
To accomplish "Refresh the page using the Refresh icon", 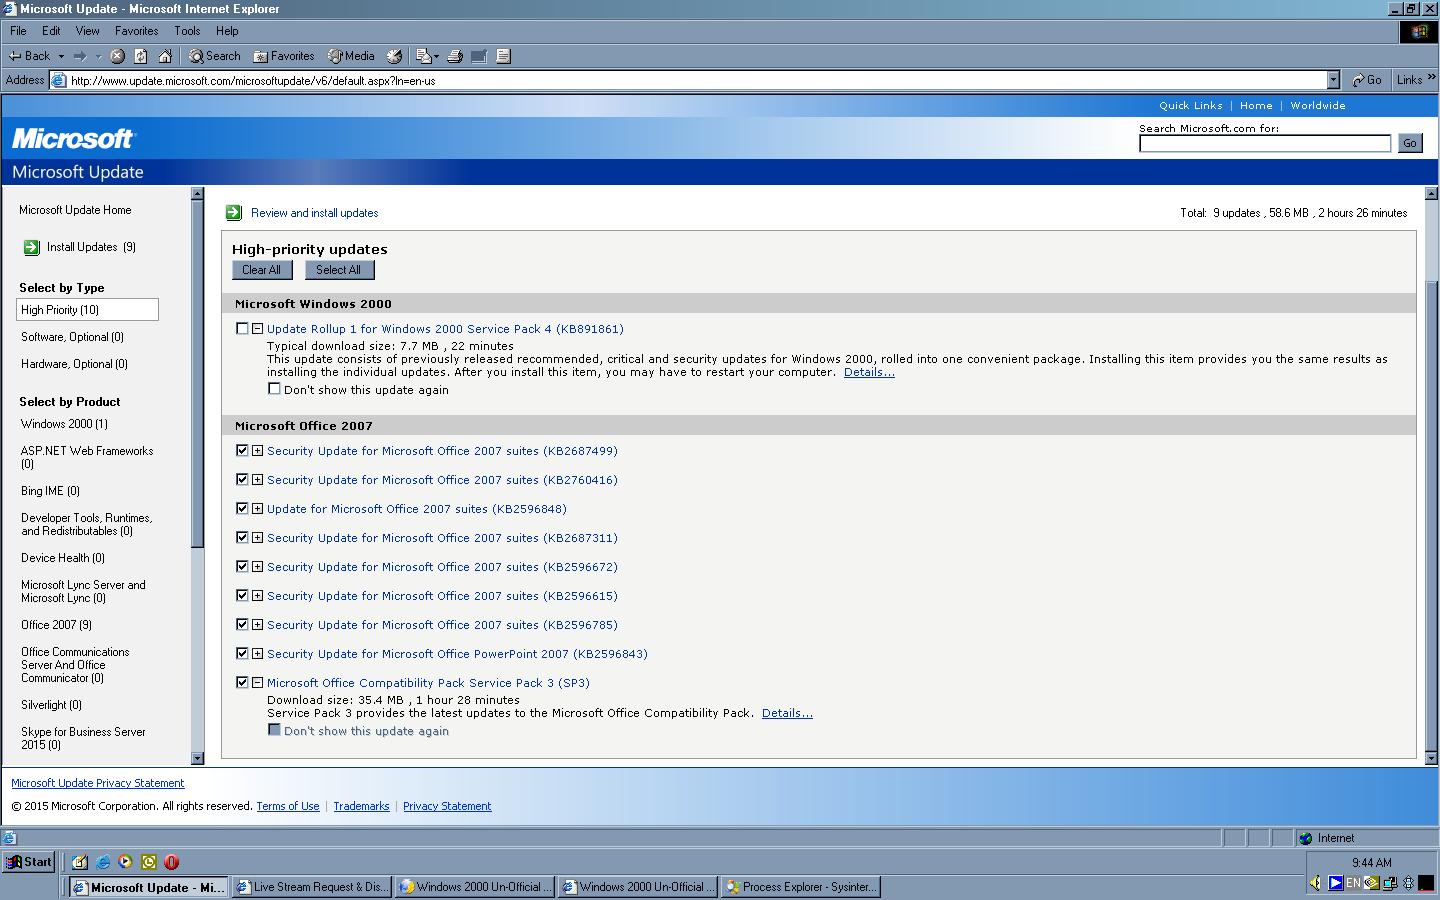I will point(141,56).
